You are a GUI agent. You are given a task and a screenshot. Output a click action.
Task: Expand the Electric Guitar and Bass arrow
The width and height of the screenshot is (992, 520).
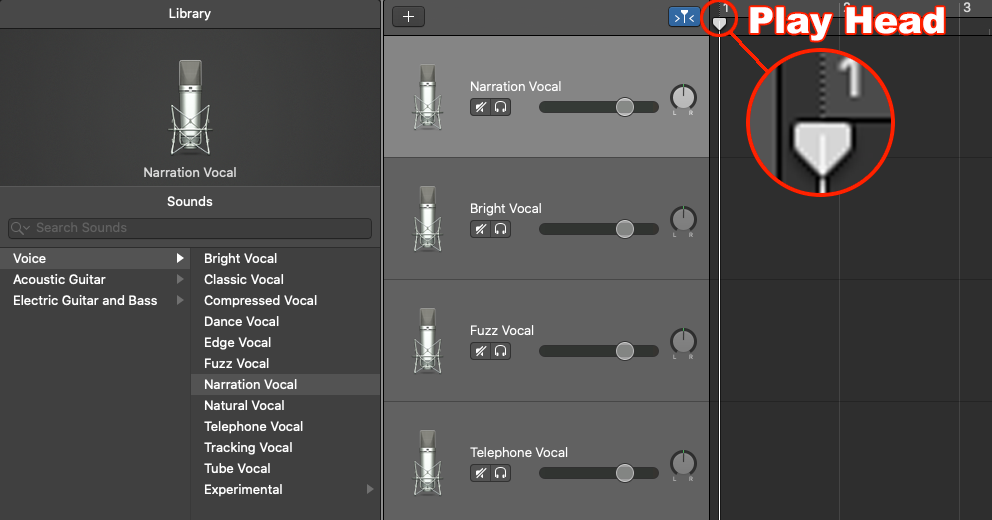pyautogui.click(x=180, y=300)
